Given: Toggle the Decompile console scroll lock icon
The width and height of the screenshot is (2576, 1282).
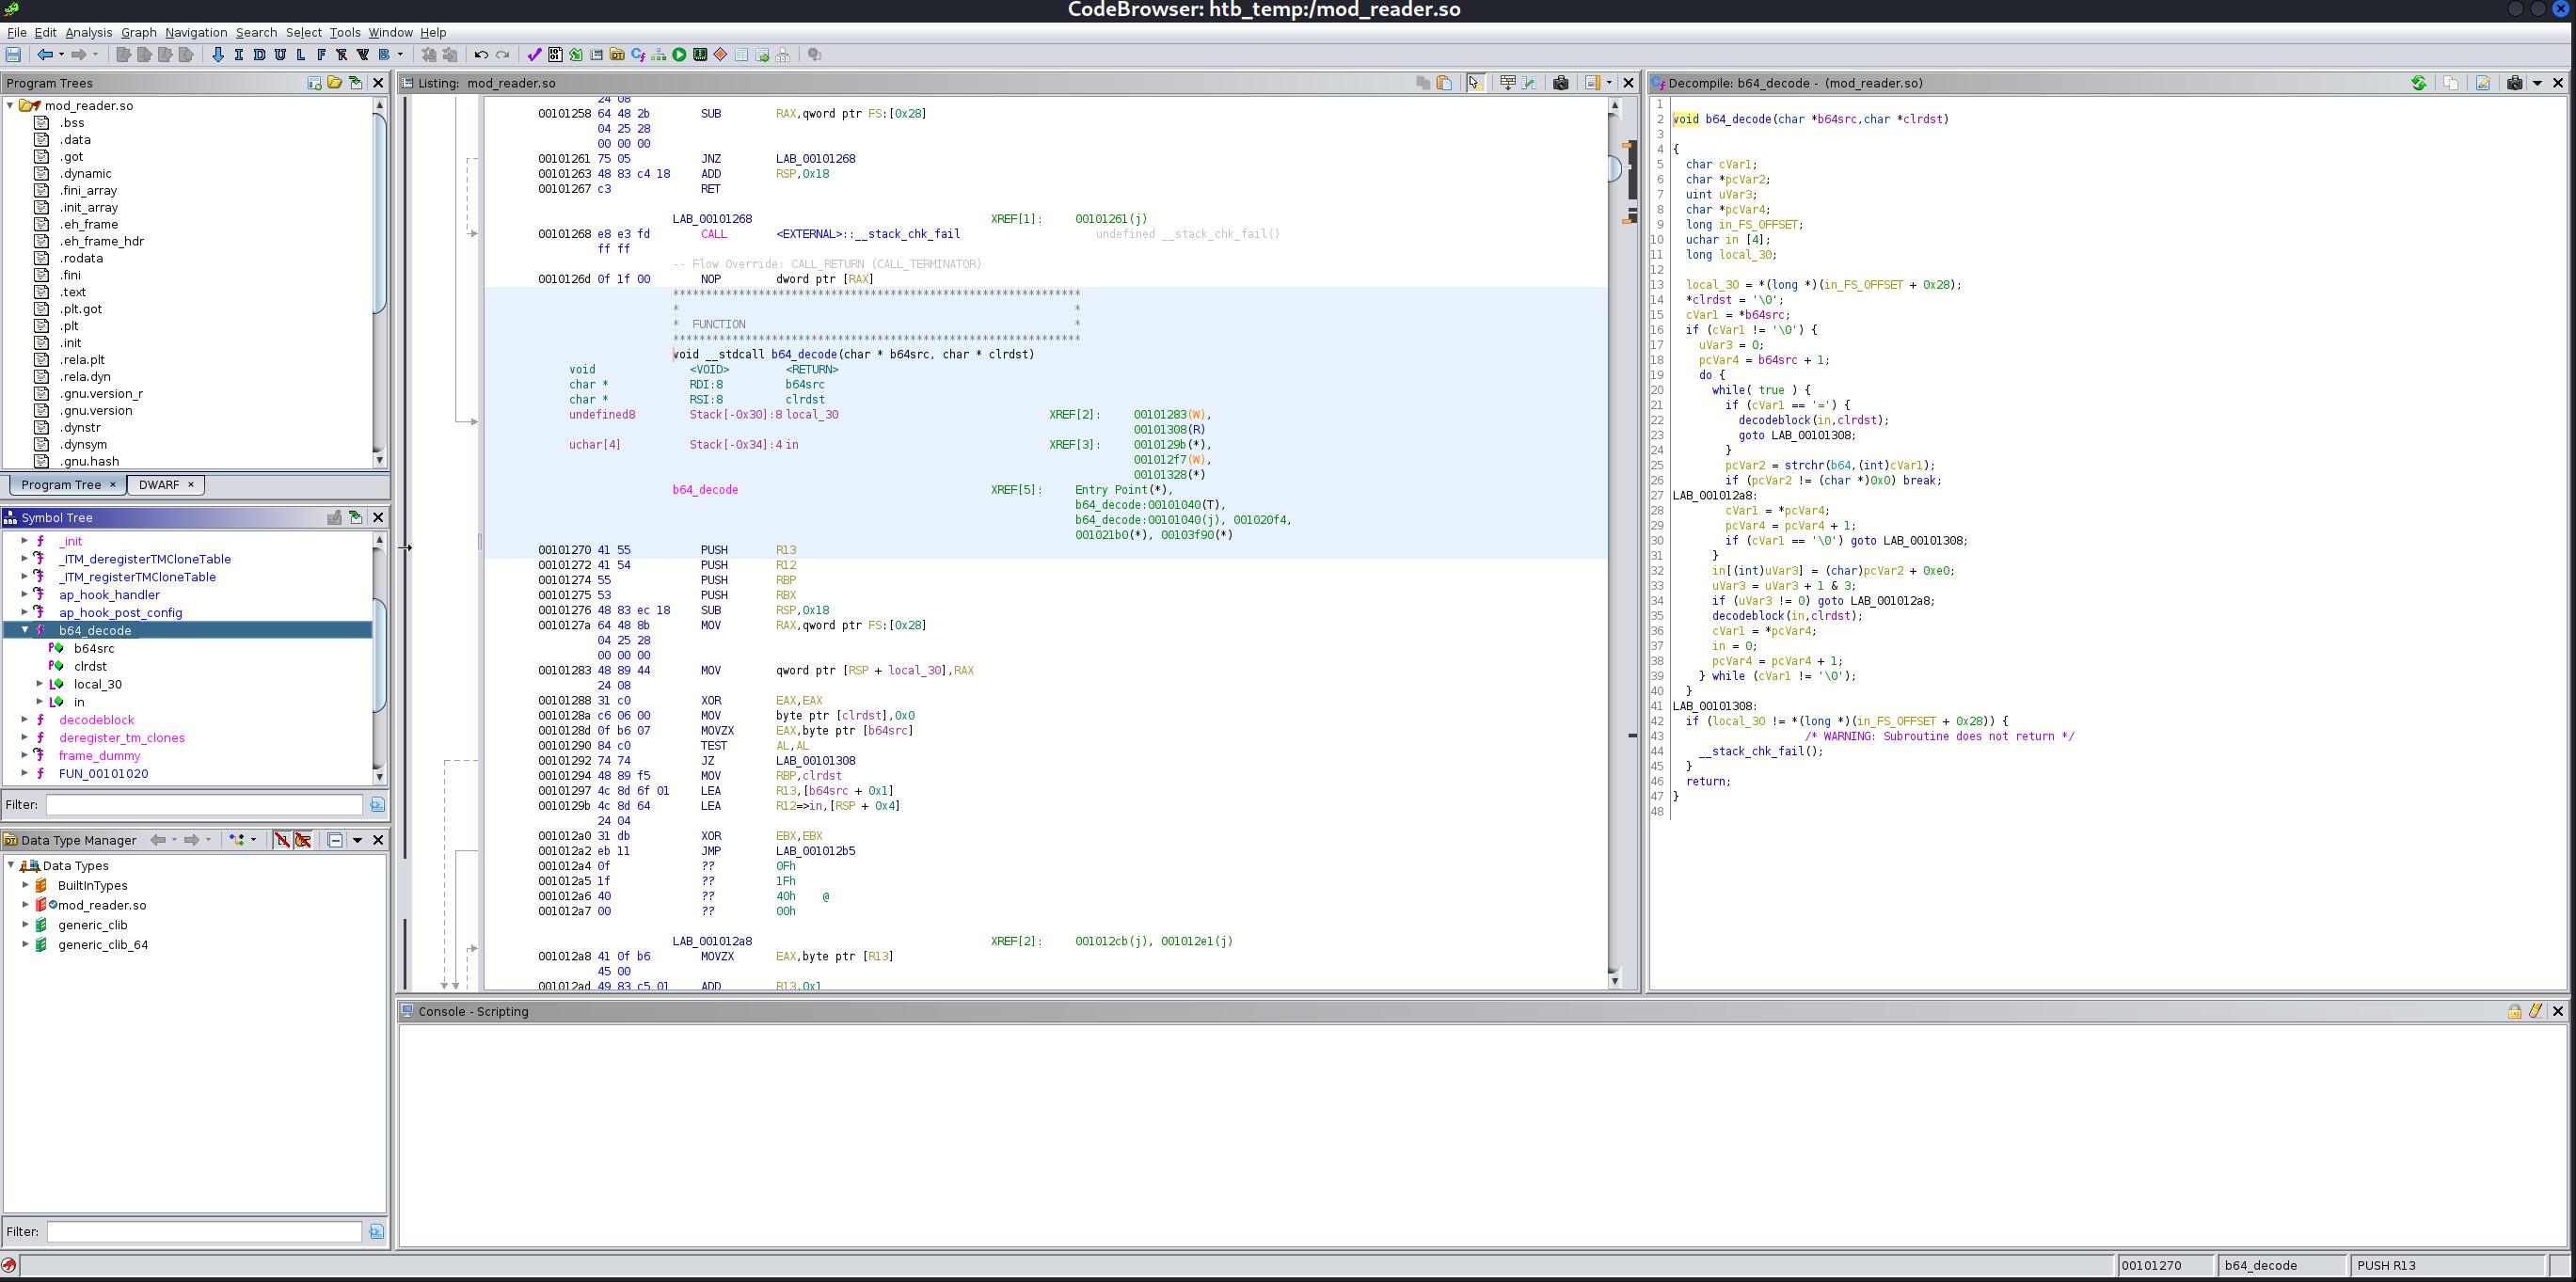Looking at the screenshot, I should [x=2513, y=1011].
